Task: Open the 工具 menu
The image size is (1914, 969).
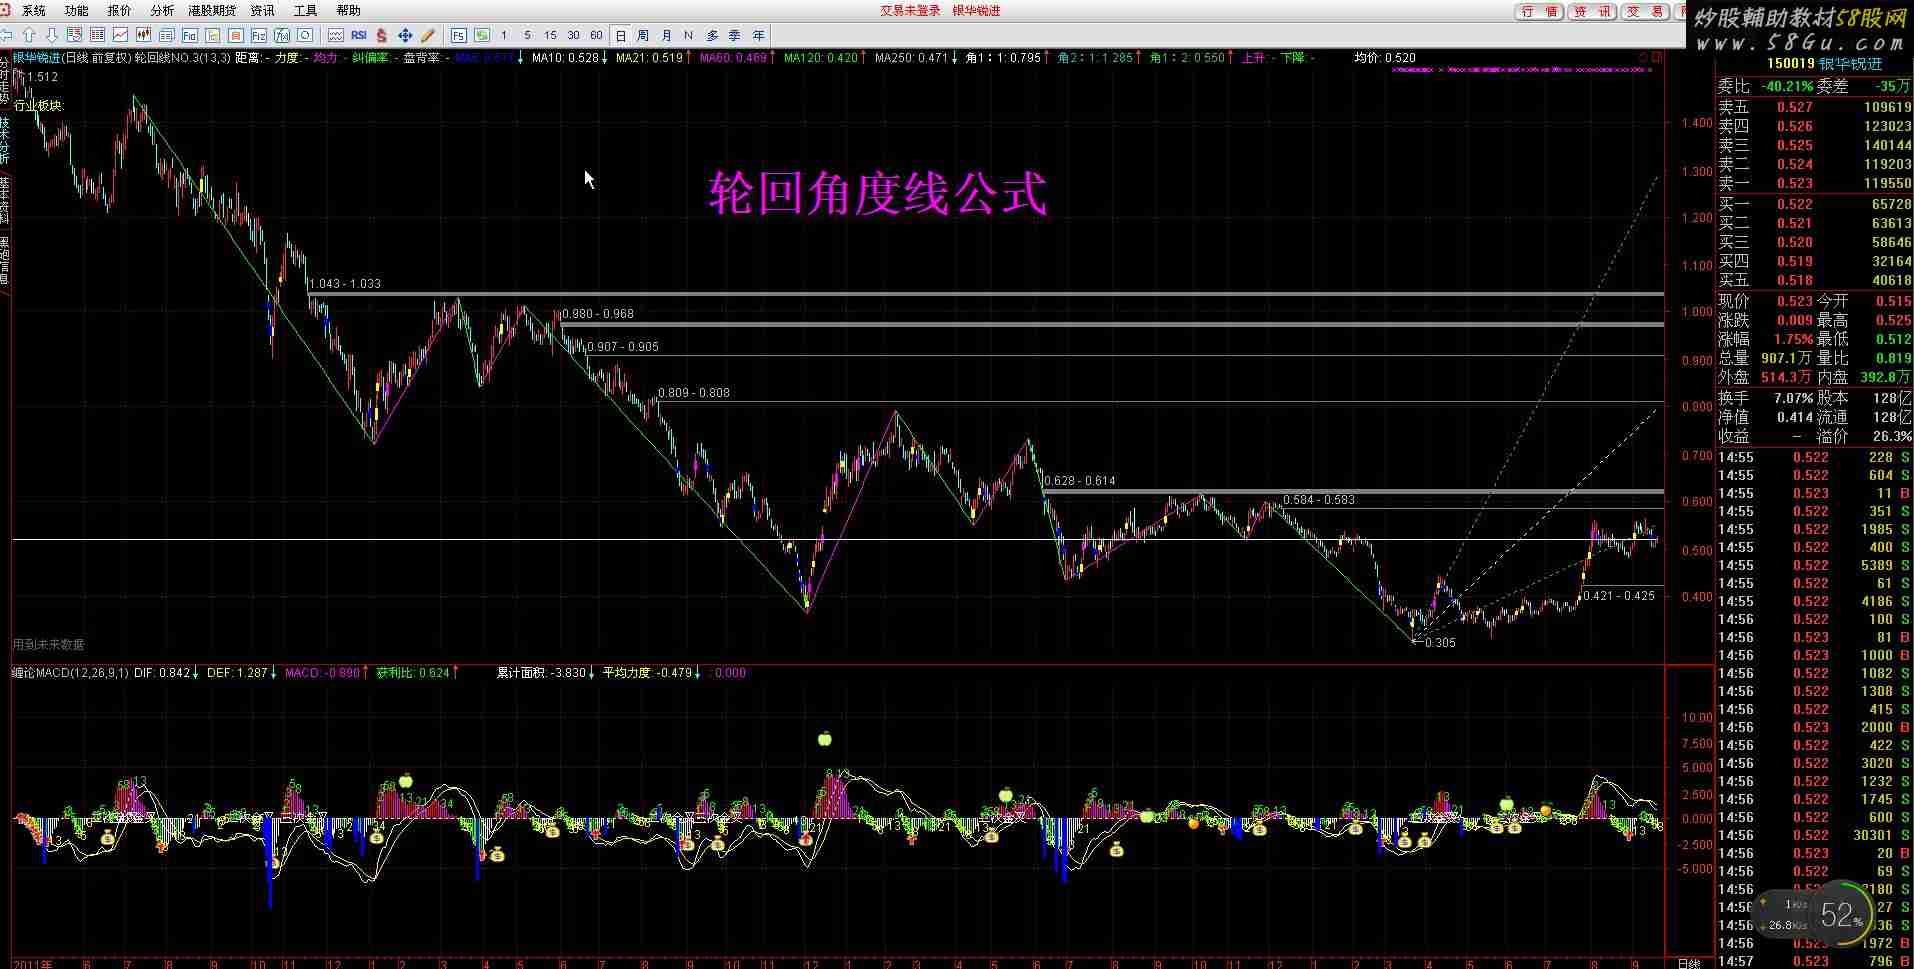Action: [x=305, y=11]
